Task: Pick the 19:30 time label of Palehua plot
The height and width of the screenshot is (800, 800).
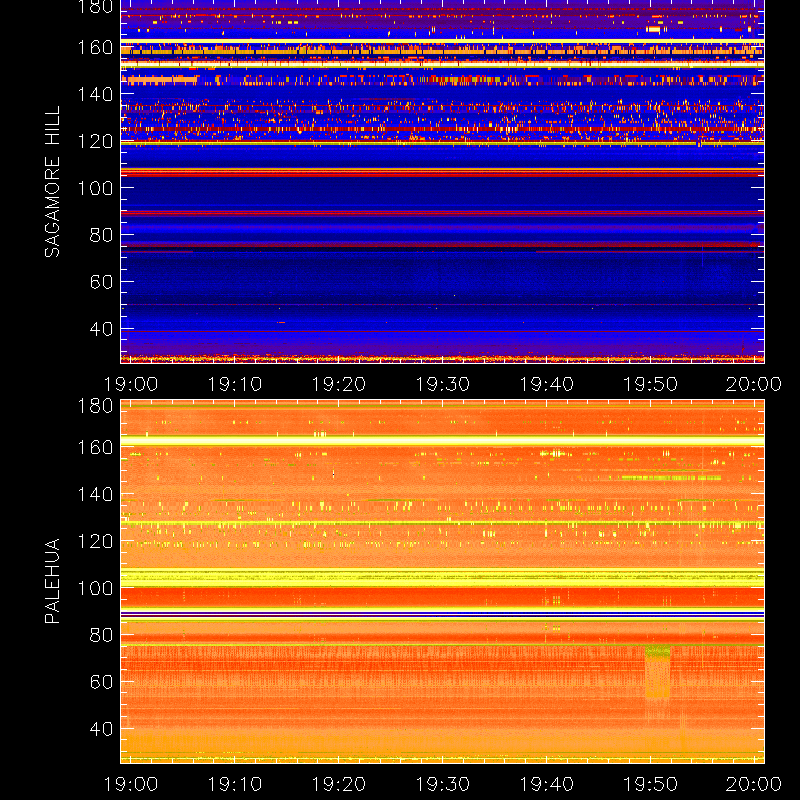Action: (443, 784)
